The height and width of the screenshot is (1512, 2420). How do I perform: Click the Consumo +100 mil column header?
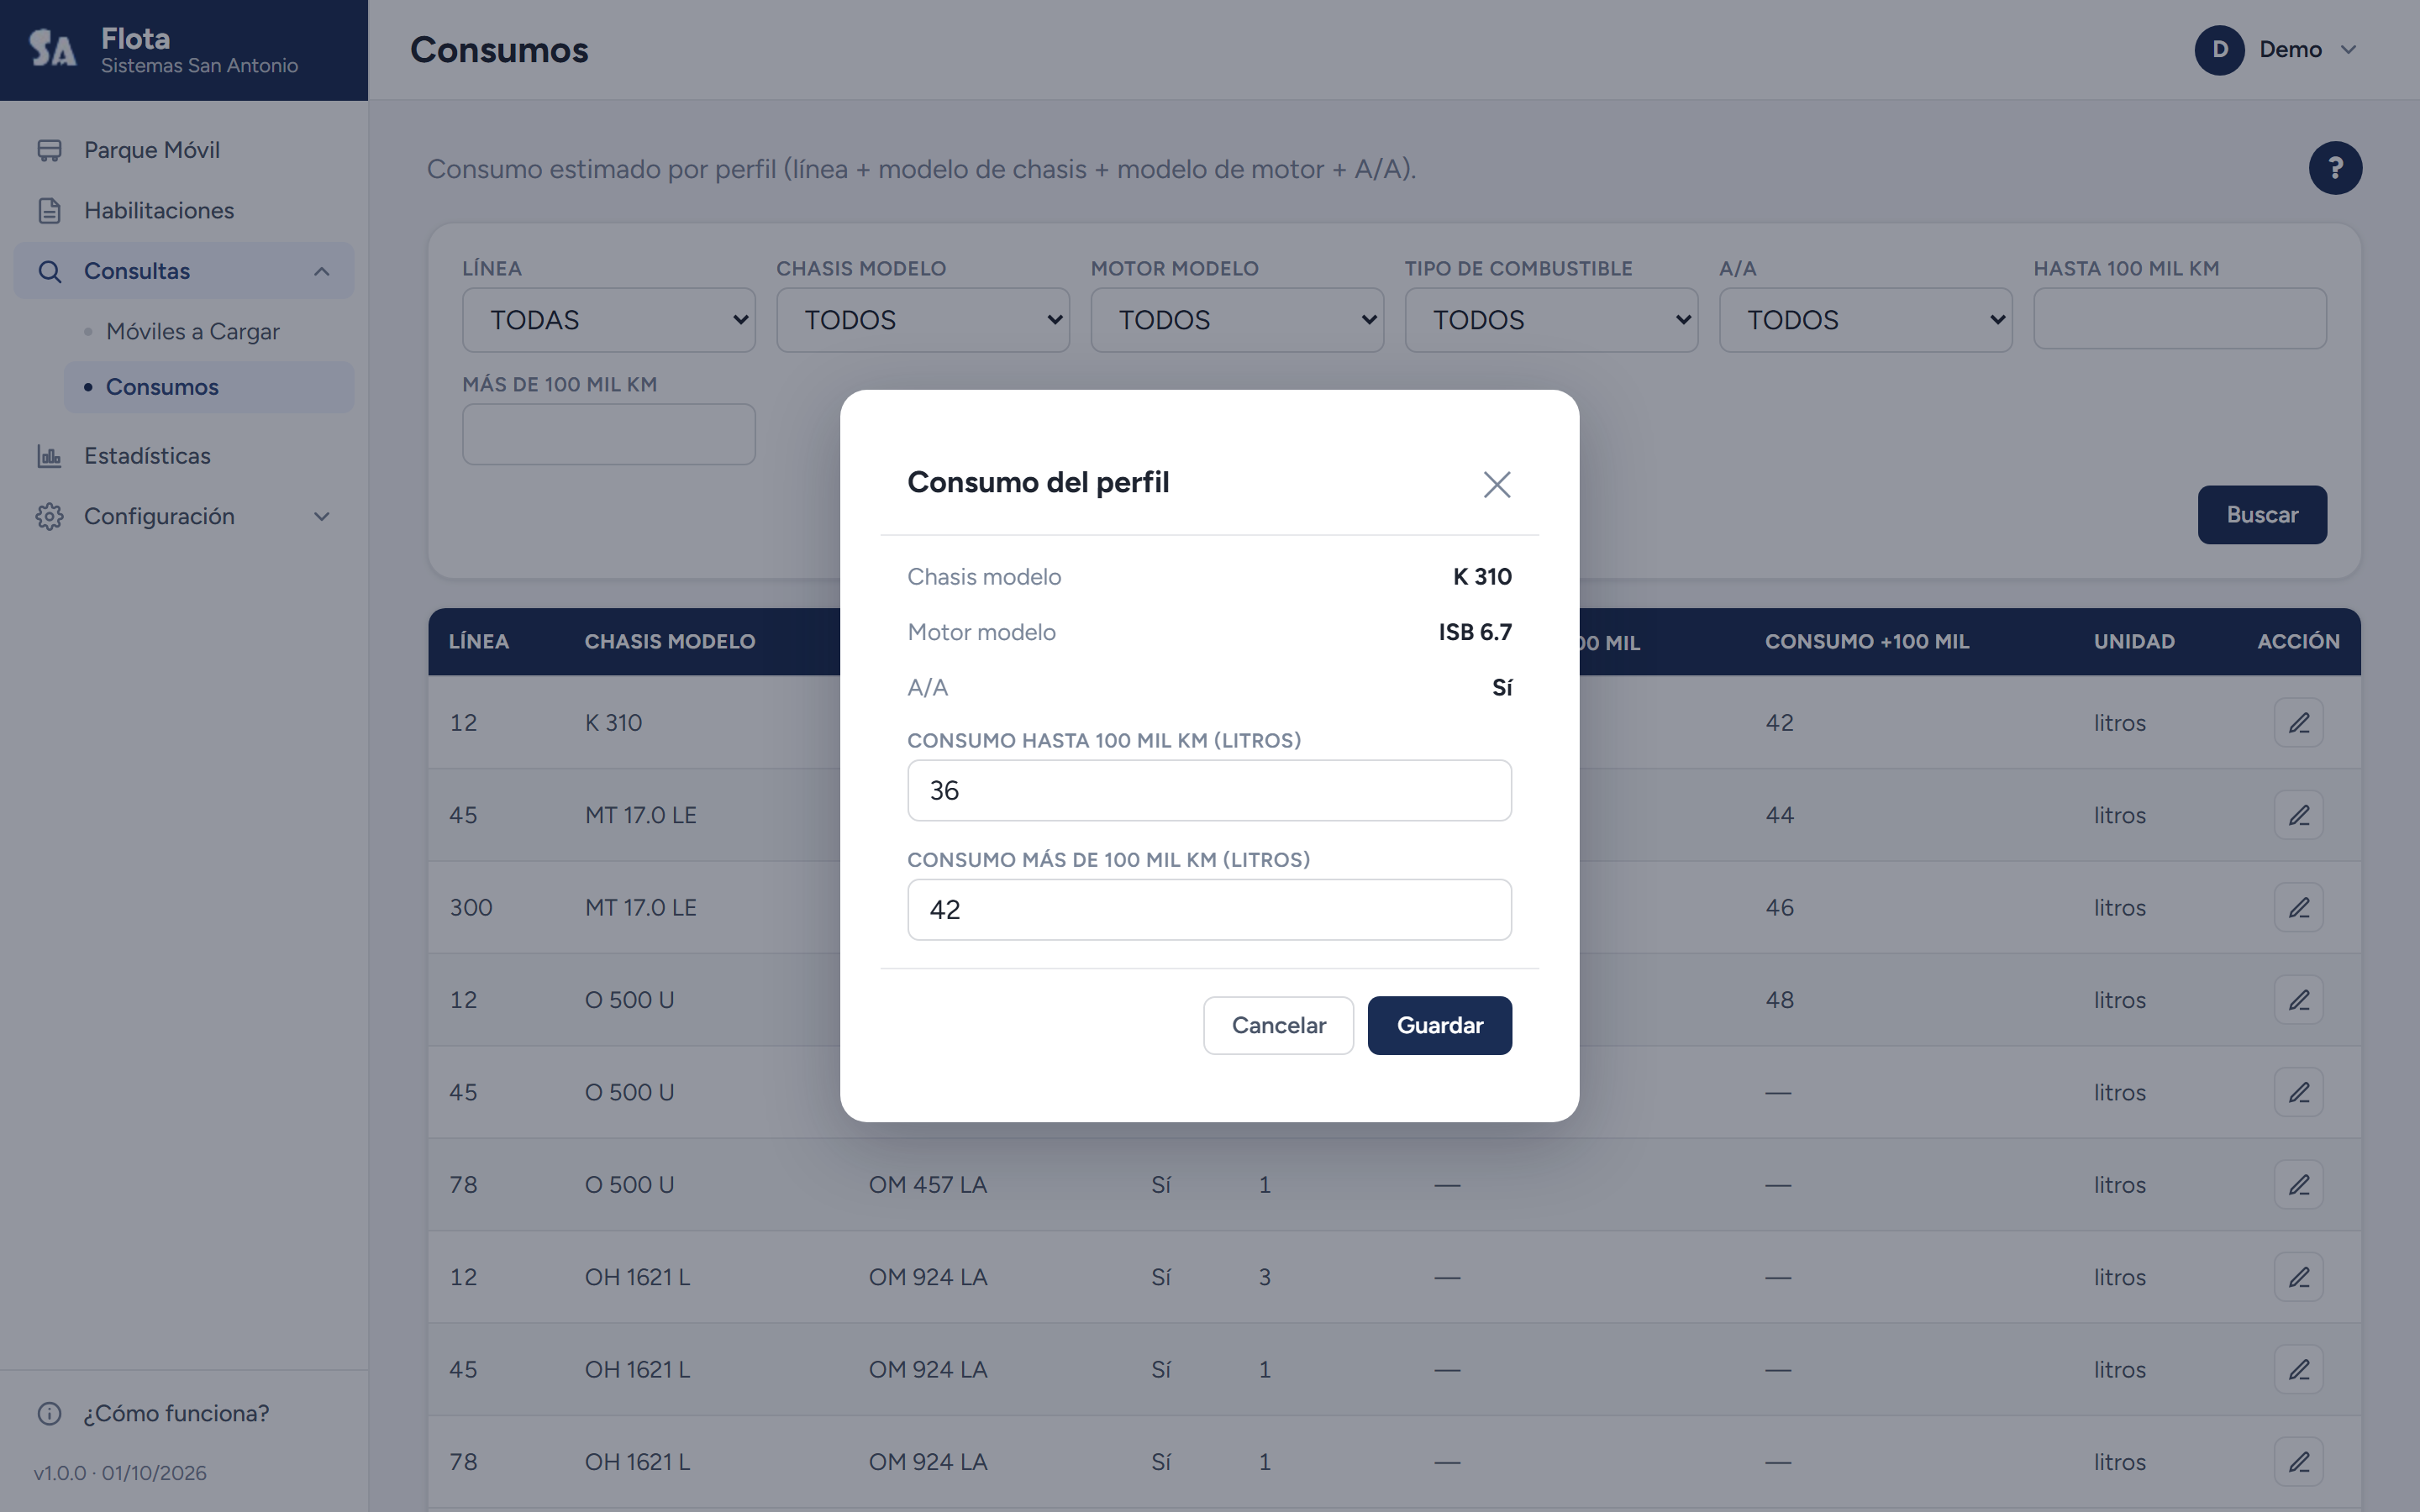coord(1866,642)
